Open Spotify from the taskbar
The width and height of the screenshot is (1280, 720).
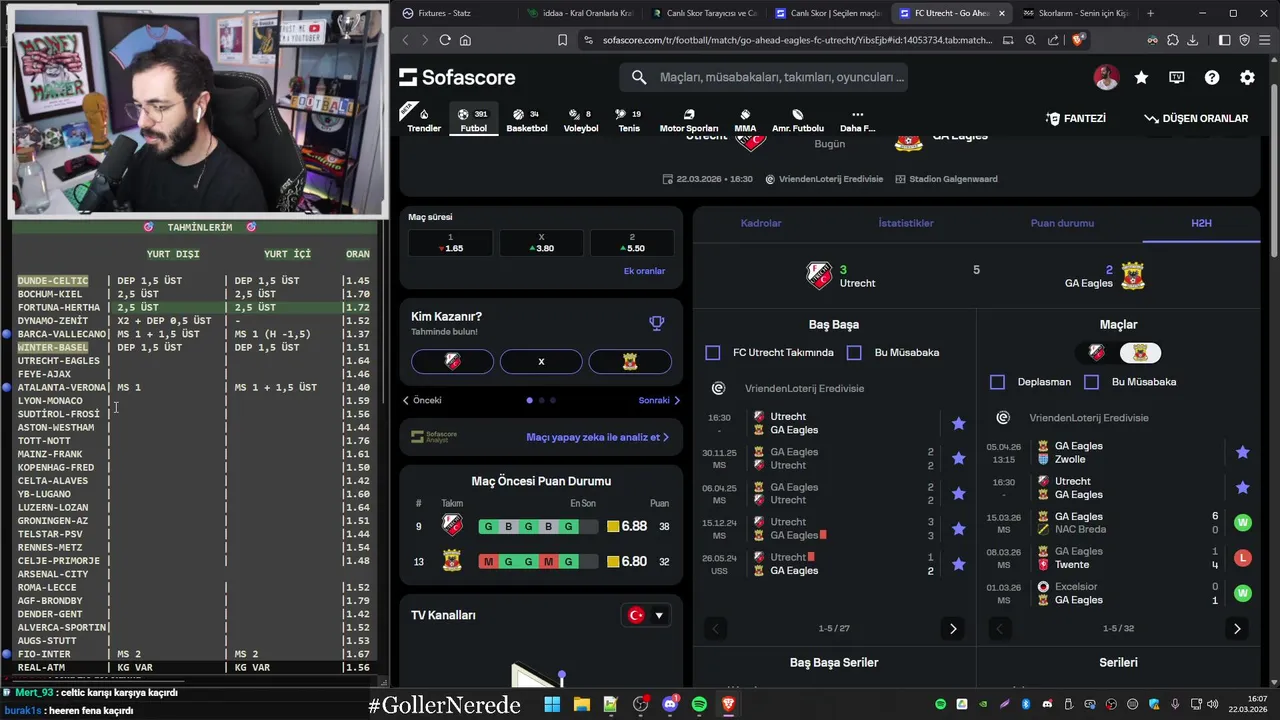(699, 704)
